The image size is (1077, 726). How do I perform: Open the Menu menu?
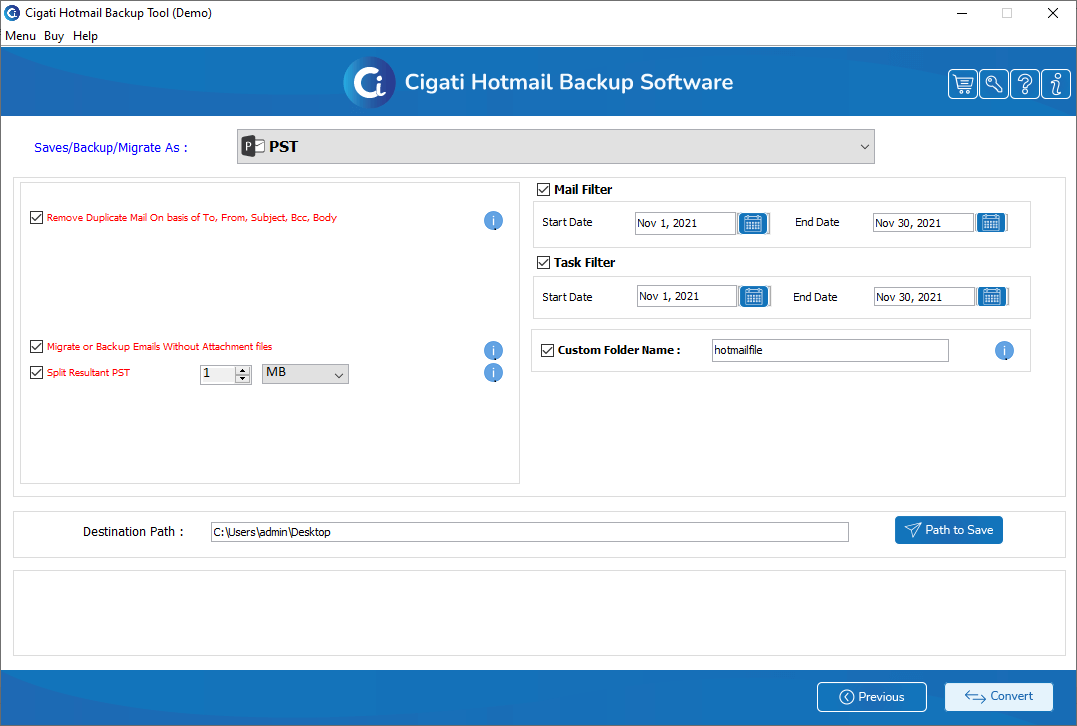(x=21, y=36)
